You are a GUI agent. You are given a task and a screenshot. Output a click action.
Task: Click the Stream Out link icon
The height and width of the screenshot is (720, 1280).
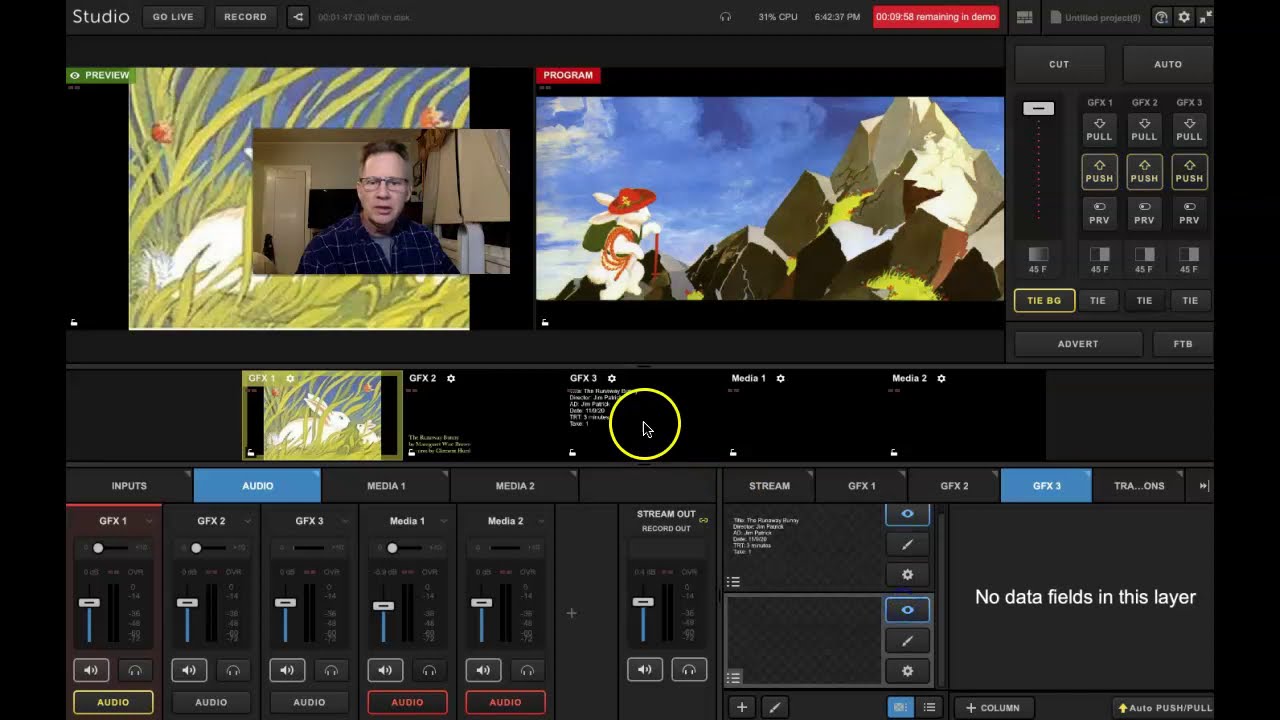pos(703,520)
